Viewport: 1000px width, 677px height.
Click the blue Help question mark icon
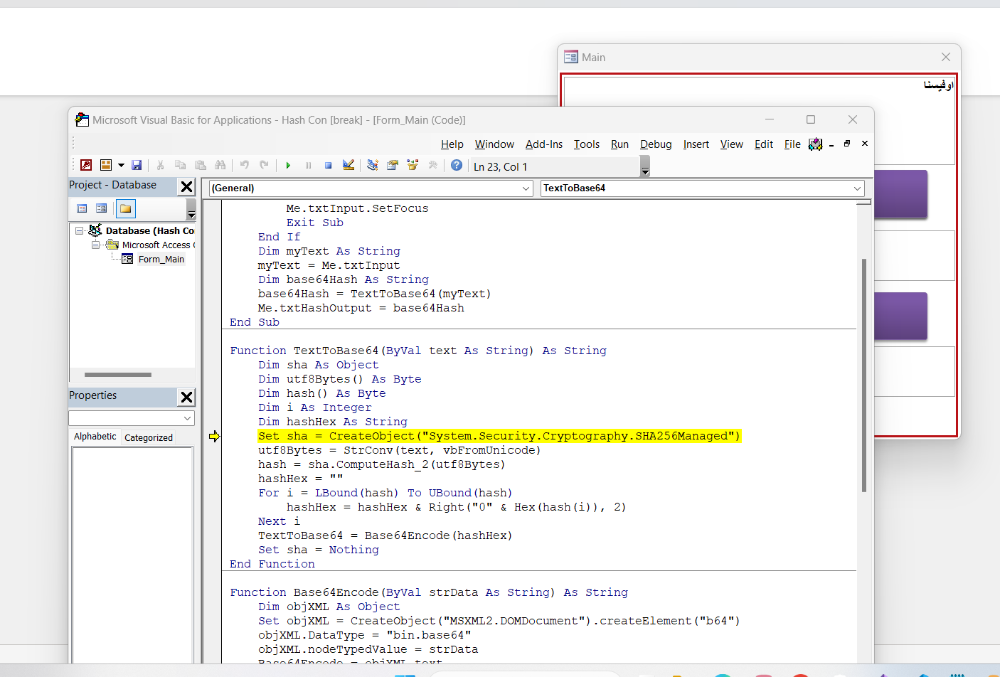(457, 165)
